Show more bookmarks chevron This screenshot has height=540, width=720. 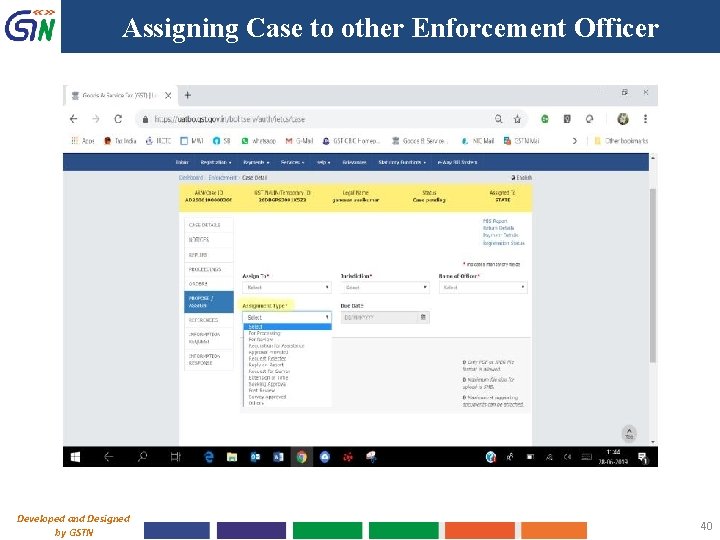pyautogui.click(x=574, y=141)
